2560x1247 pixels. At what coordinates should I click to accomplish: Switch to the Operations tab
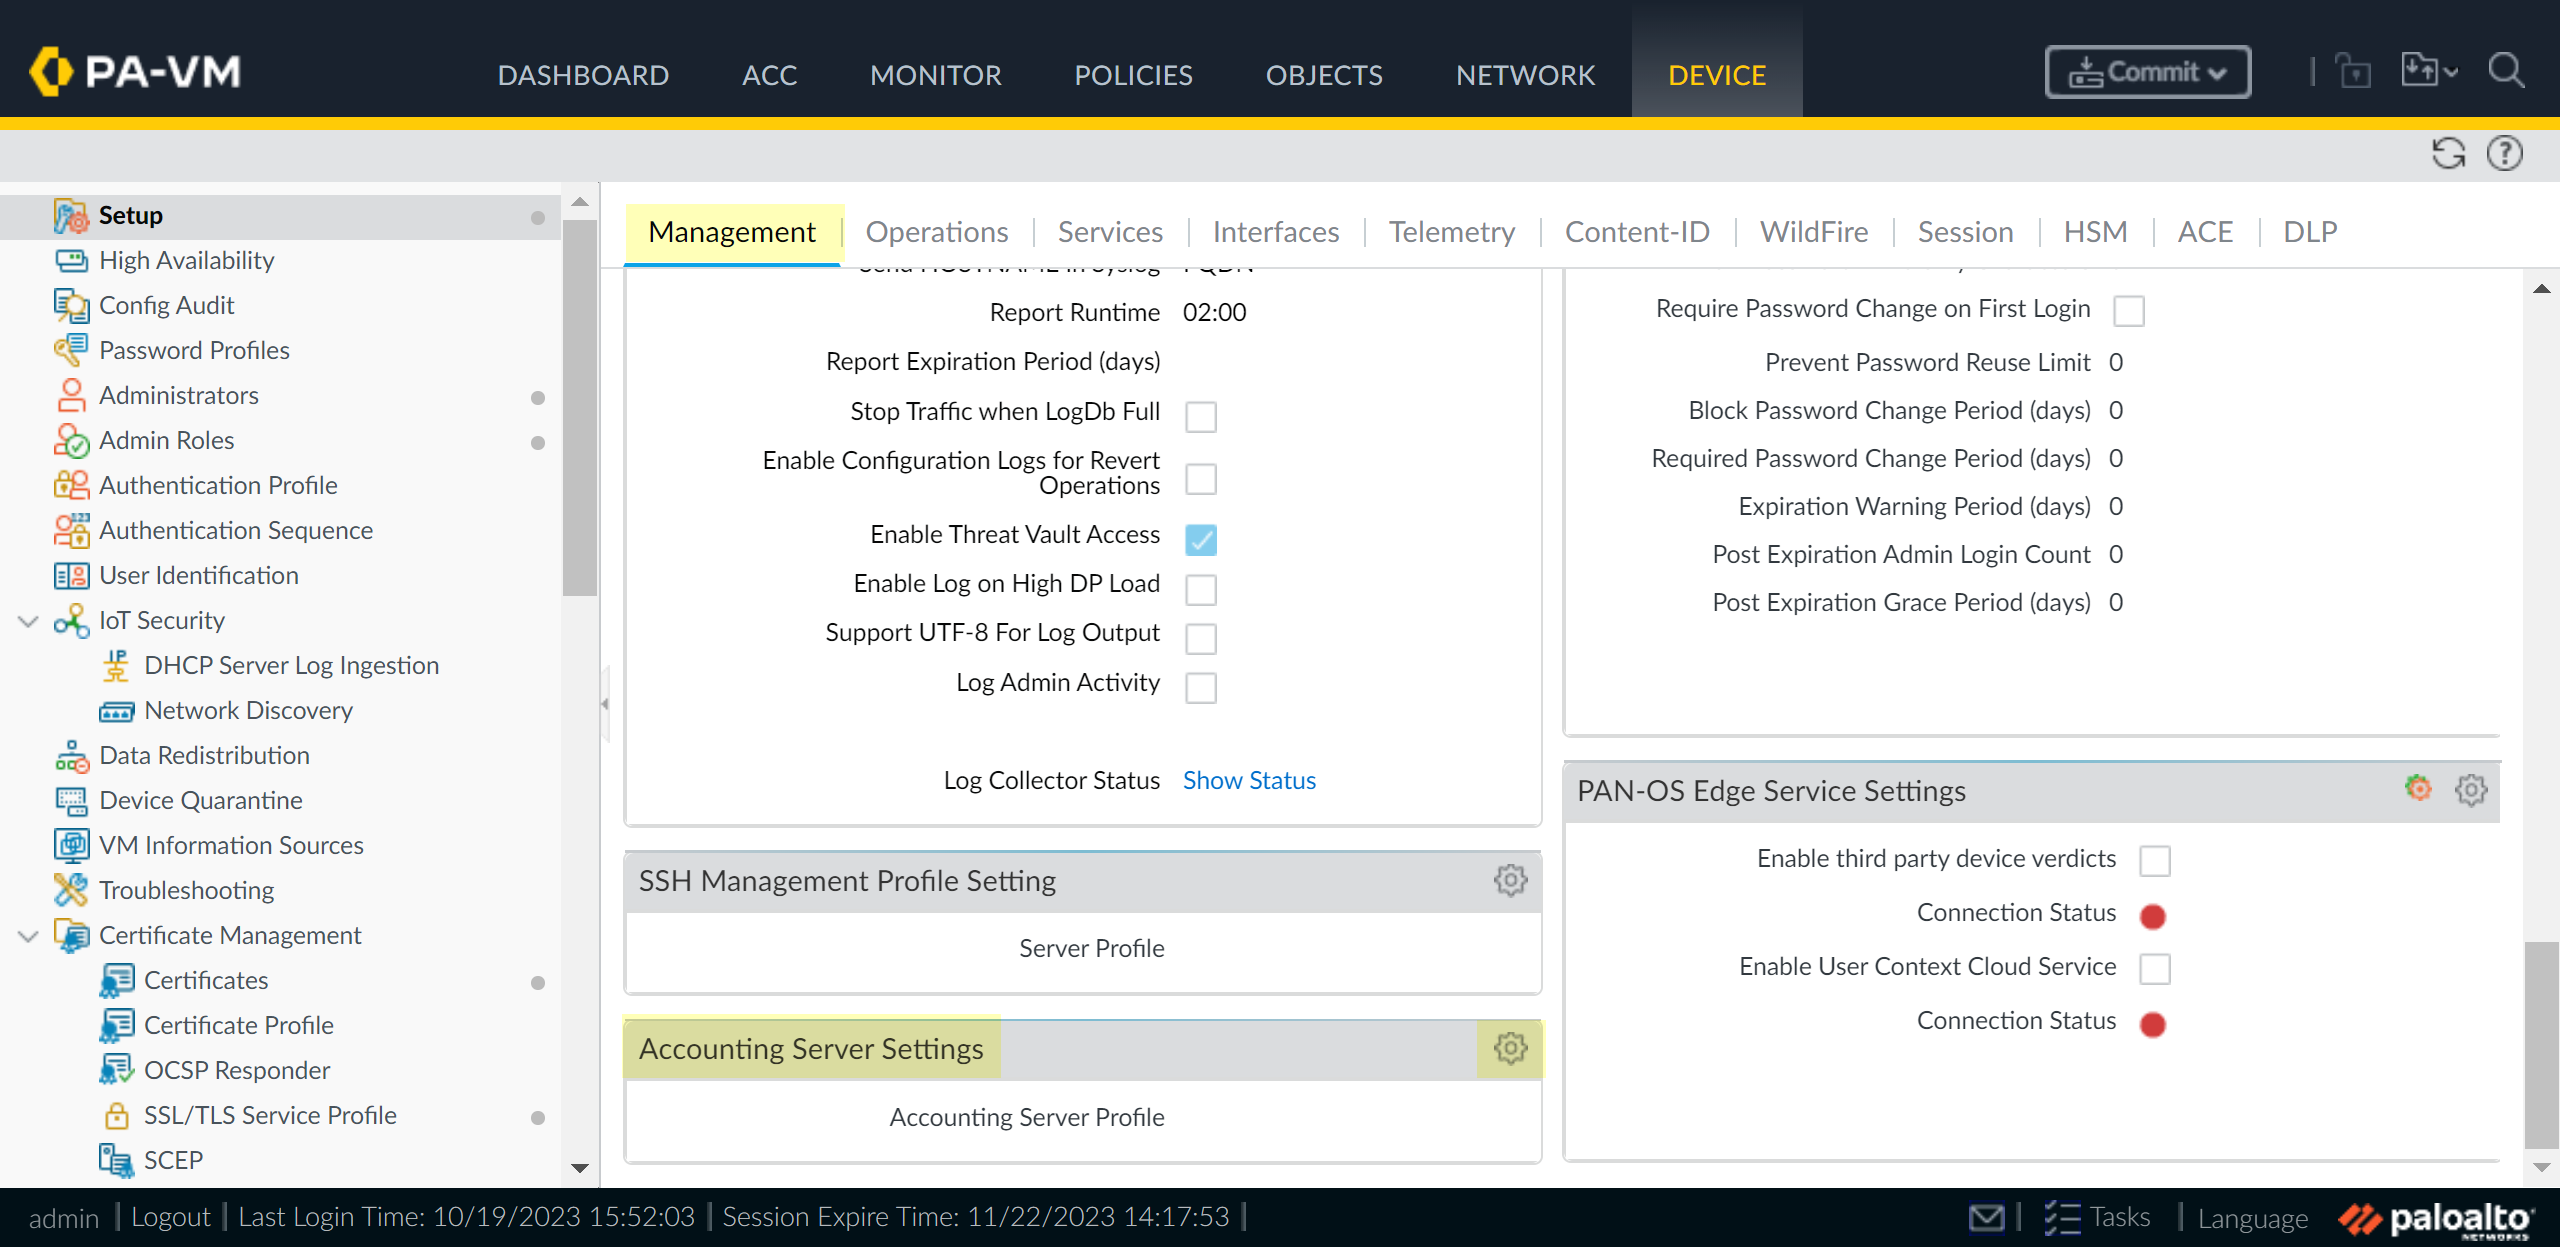pyautogui.click(x=936, y=232)
